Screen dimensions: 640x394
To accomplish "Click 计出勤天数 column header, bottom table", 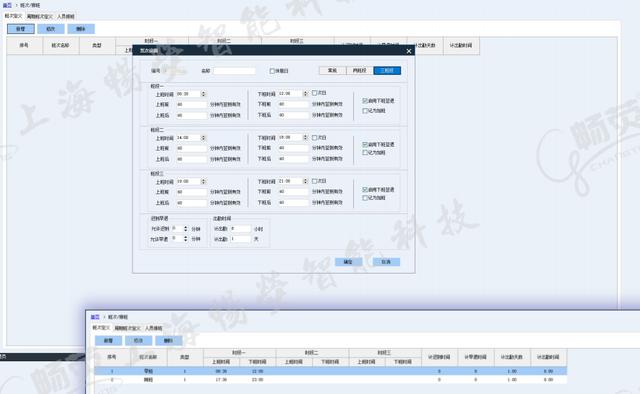I will [512, 357].
